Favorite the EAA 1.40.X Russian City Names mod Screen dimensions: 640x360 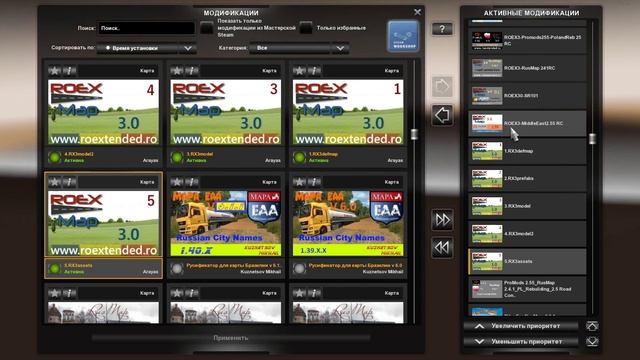tap(177, 182)
